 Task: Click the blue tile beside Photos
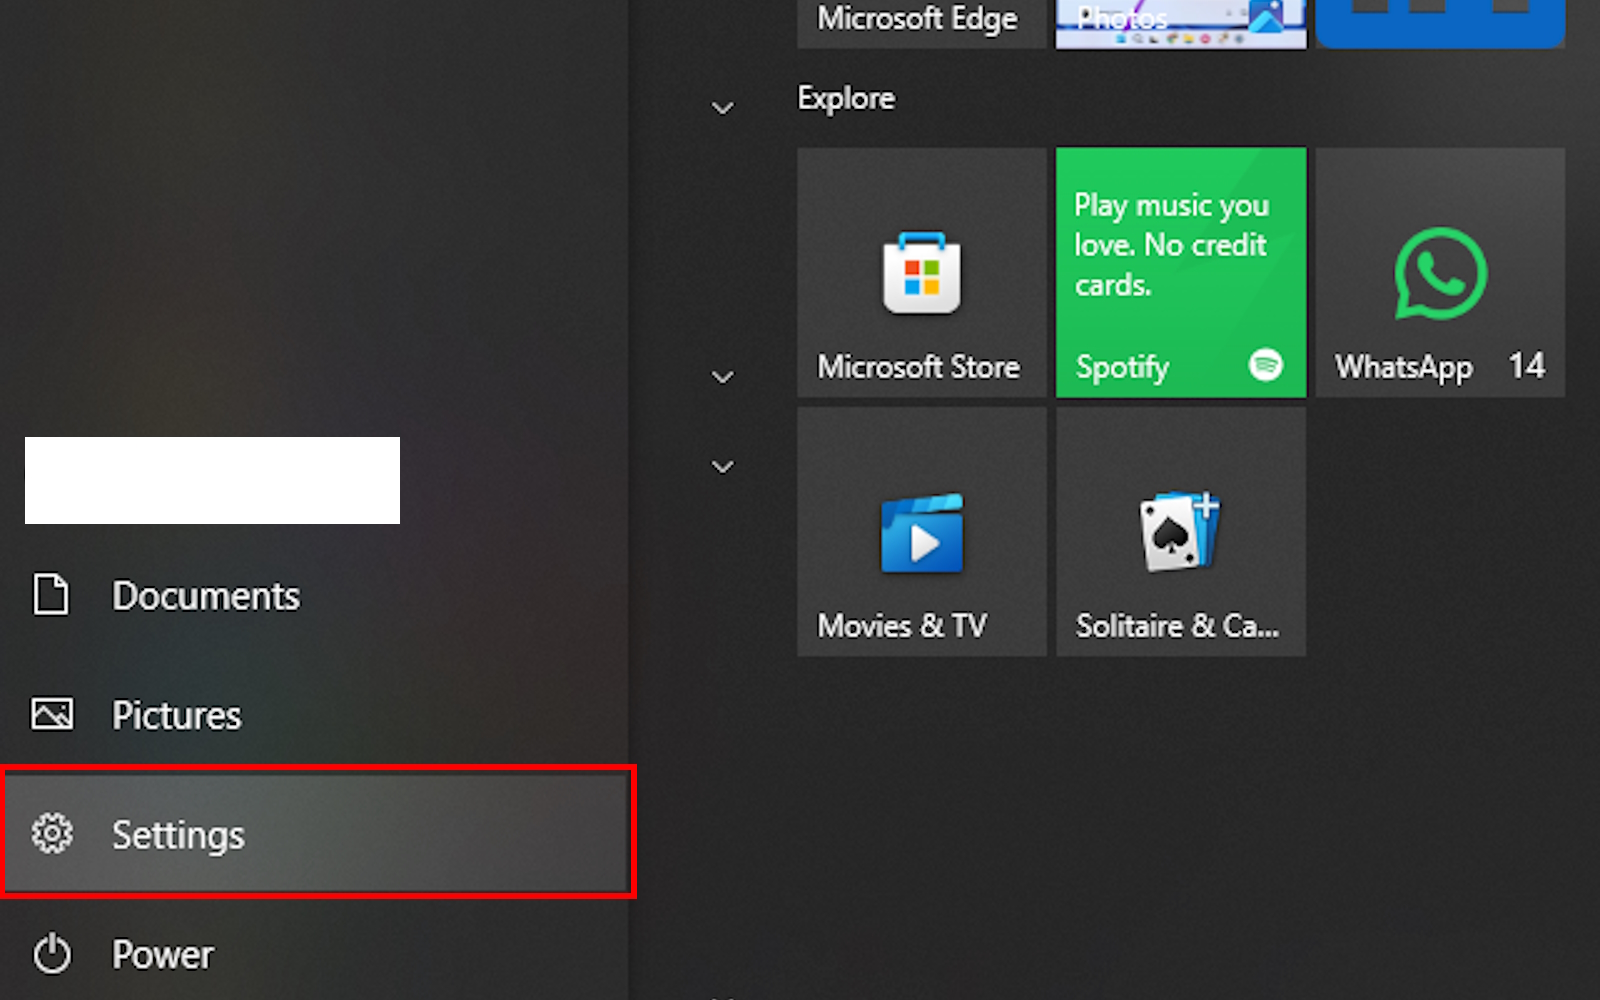[1440, 23]
